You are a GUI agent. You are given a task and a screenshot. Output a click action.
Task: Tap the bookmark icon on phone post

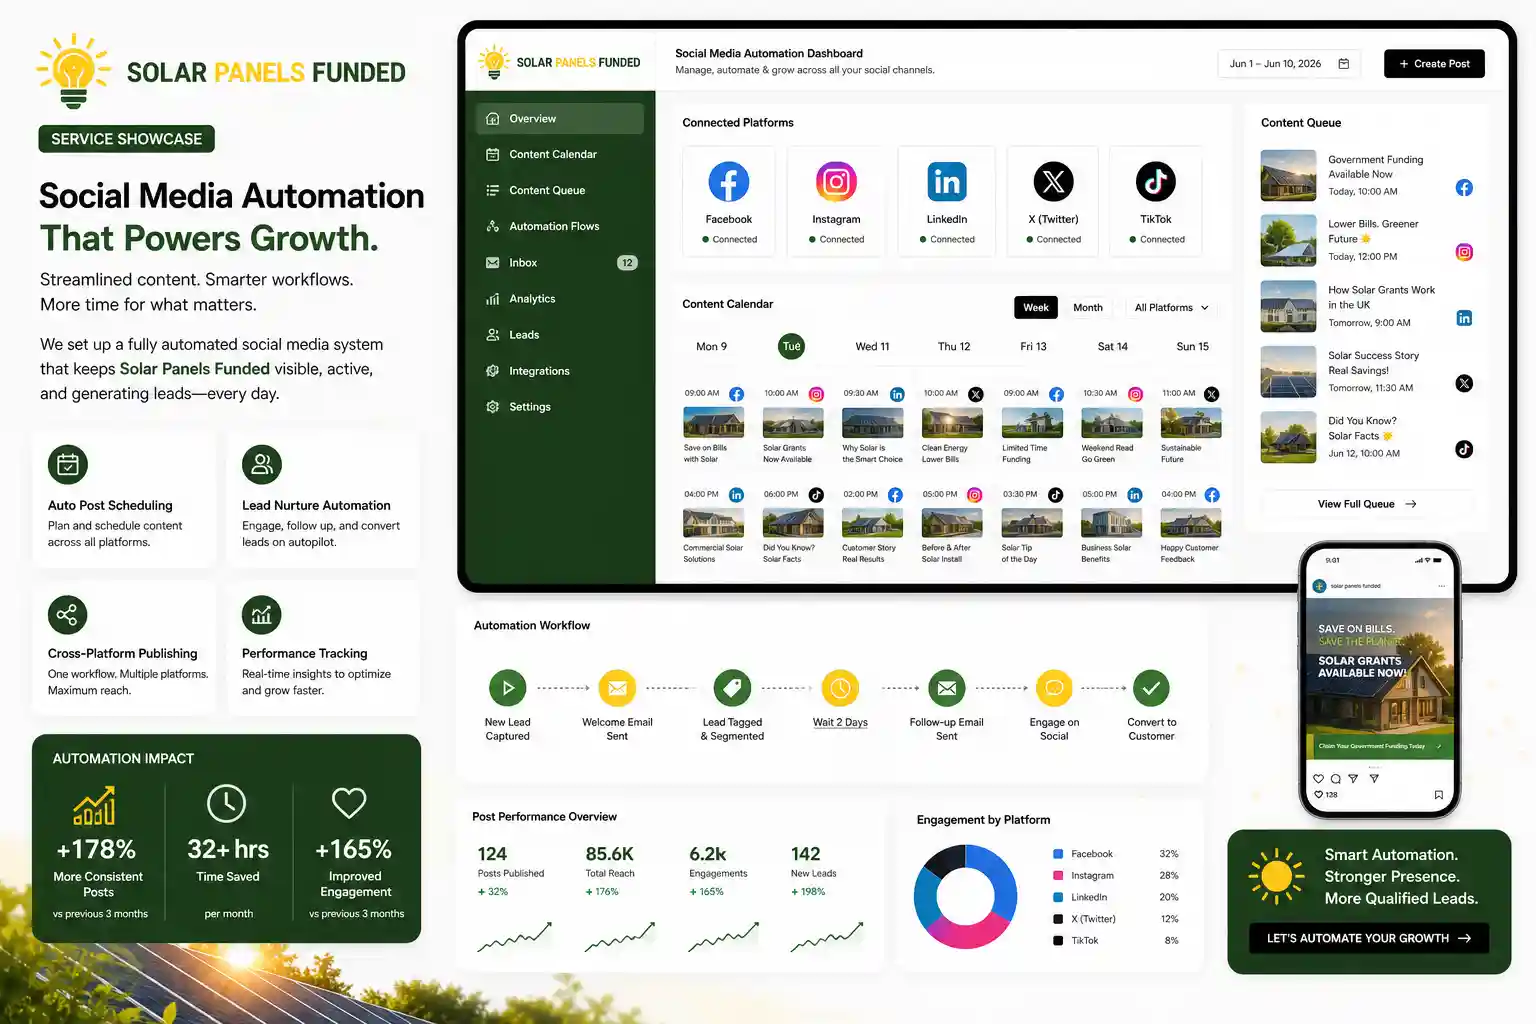pyautogui.click(x=1438, y=795)
